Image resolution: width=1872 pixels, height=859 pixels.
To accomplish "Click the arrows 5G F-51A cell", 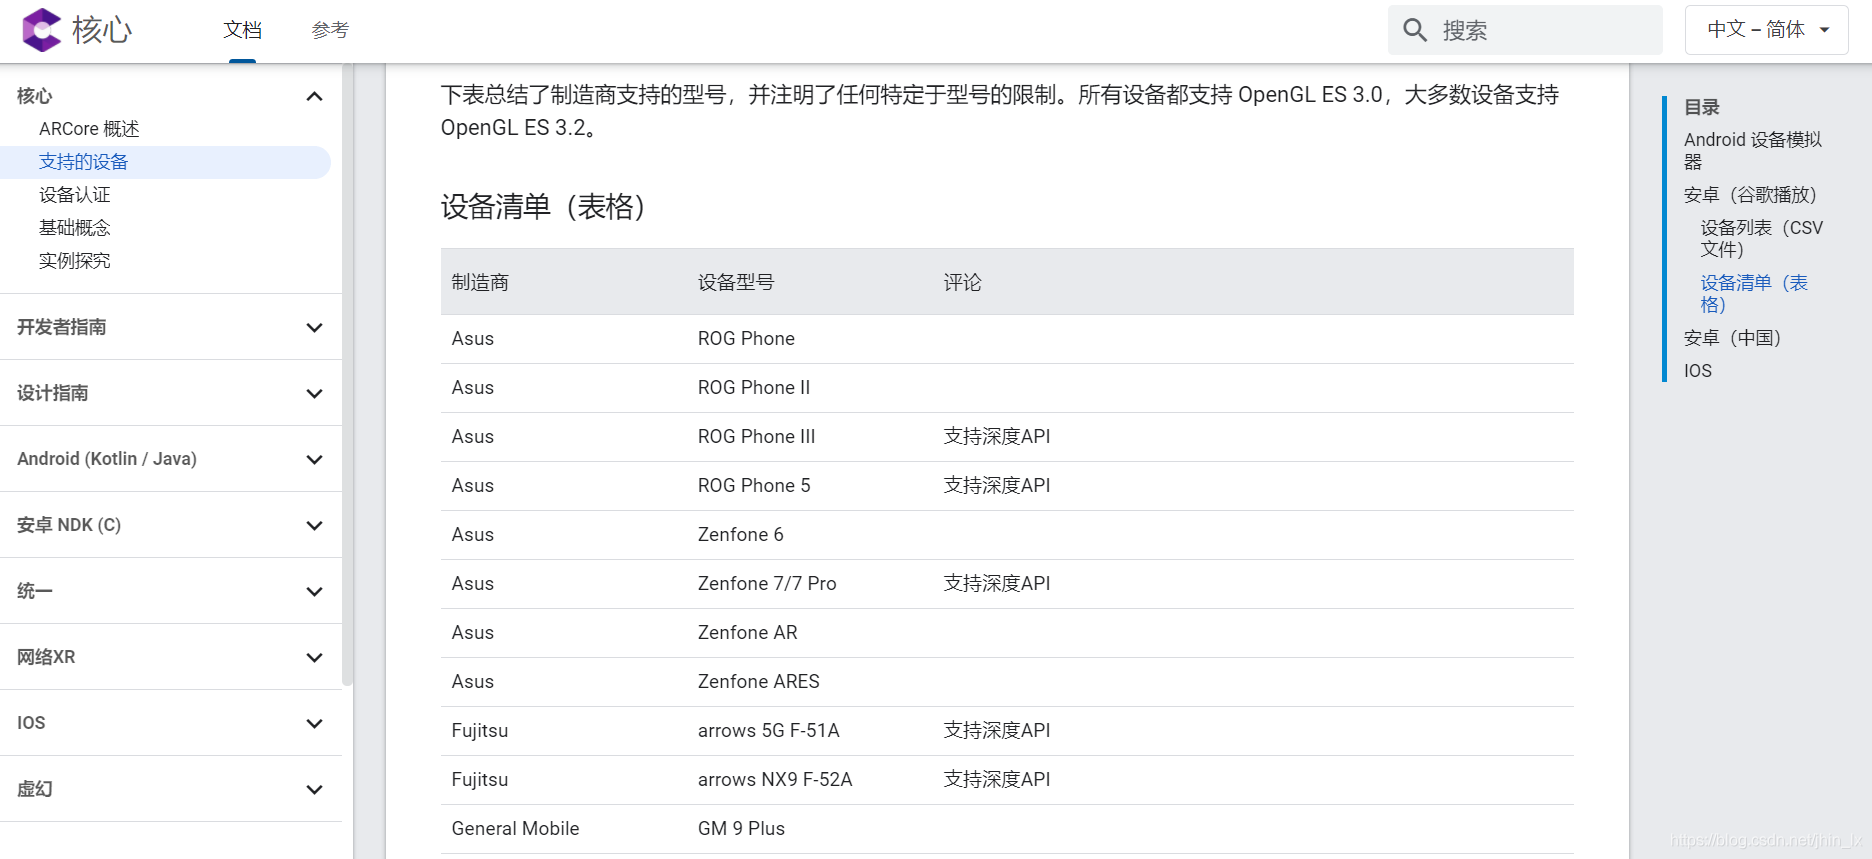I will click(769, 731).
